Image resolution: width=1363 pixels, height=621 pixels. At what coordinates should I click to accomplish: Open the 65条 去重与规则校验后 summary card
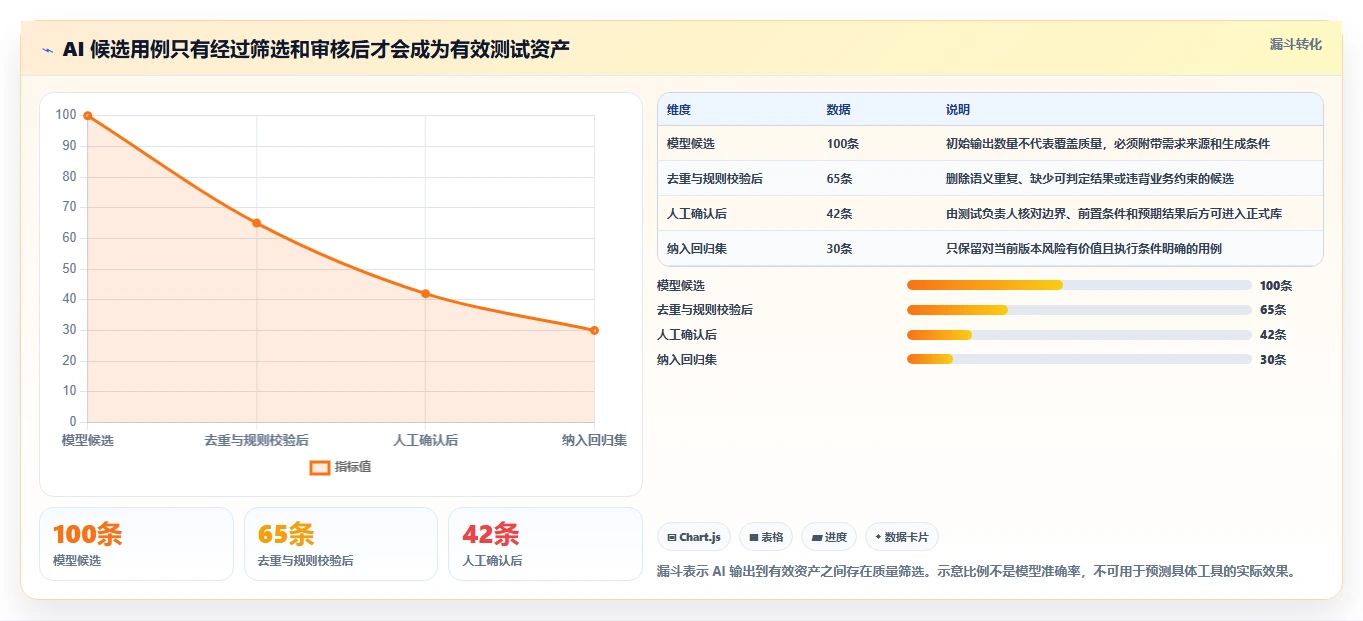[x=341, y=544]
